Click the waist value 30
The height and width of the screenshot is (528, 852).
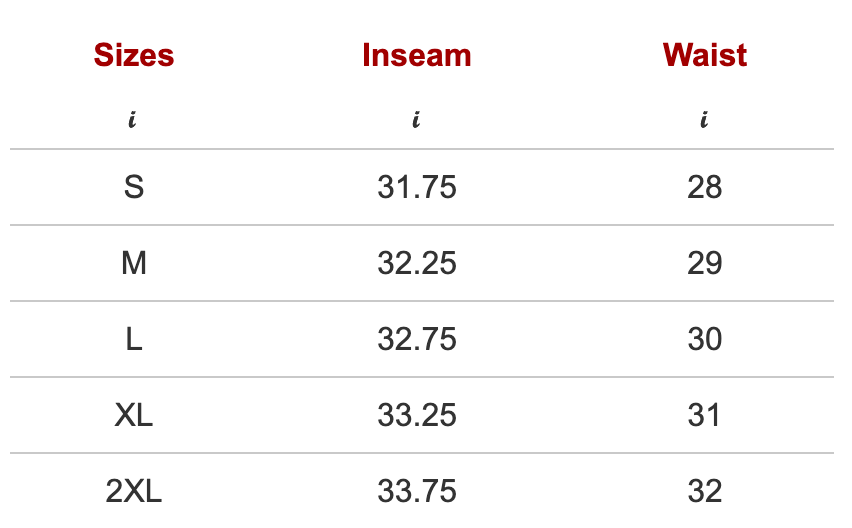(x=705, y=339)
